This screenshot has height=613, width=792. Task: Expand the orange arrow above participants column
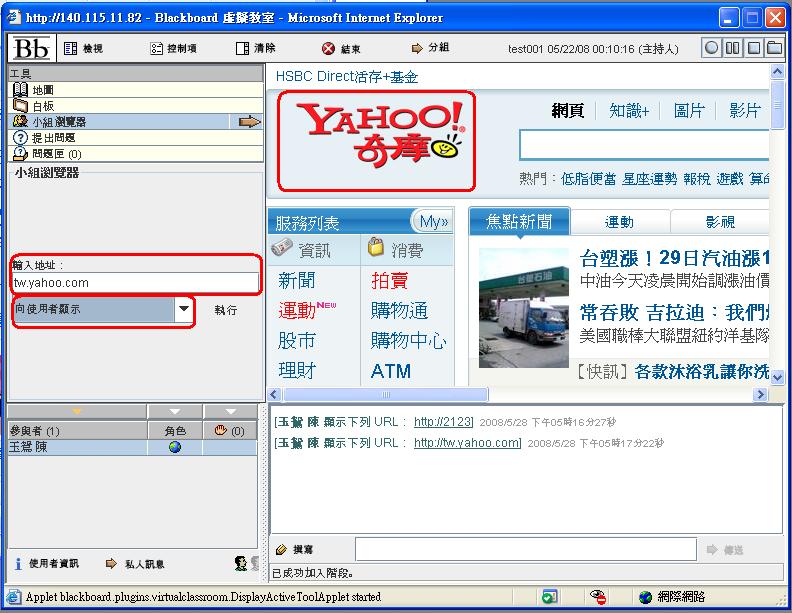(x=77, y=412)
